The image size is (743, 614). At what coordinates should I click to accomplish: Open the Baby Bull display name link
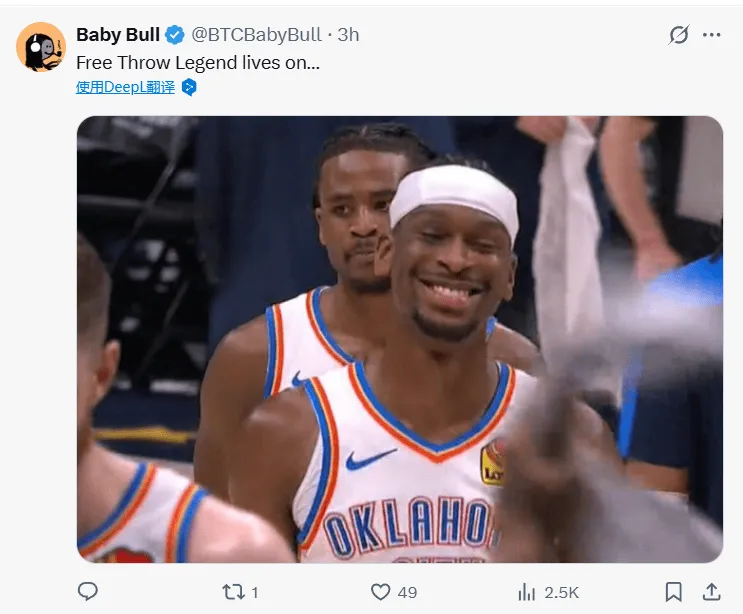(x=118, y=35)
